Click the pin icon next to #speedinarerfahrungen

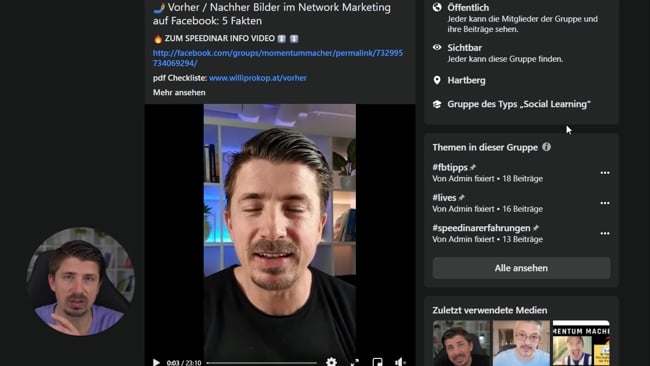536,228
